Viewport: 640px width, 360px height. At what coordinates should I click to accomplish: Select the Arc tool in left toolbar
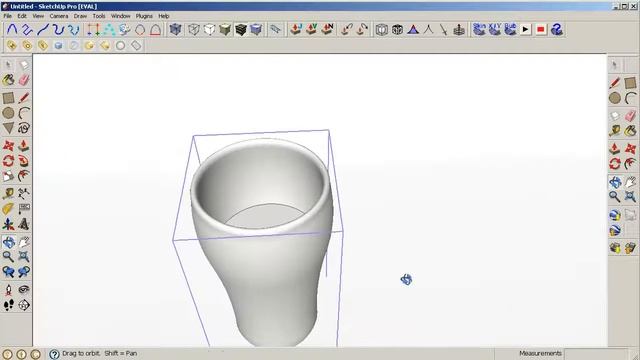pyautogui.click(x=24, y=113)
